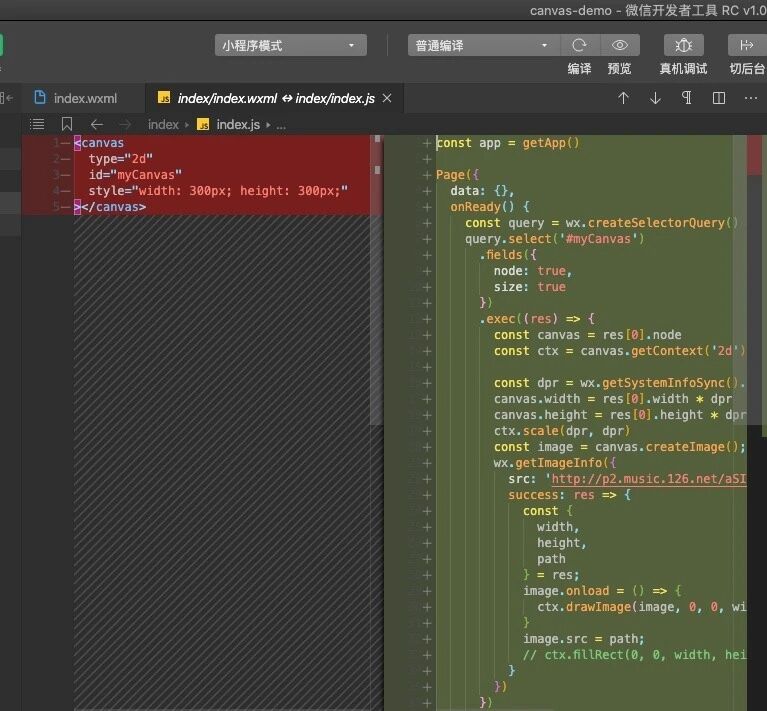Click the p2.music.126.net URL link

coord(649,479)
